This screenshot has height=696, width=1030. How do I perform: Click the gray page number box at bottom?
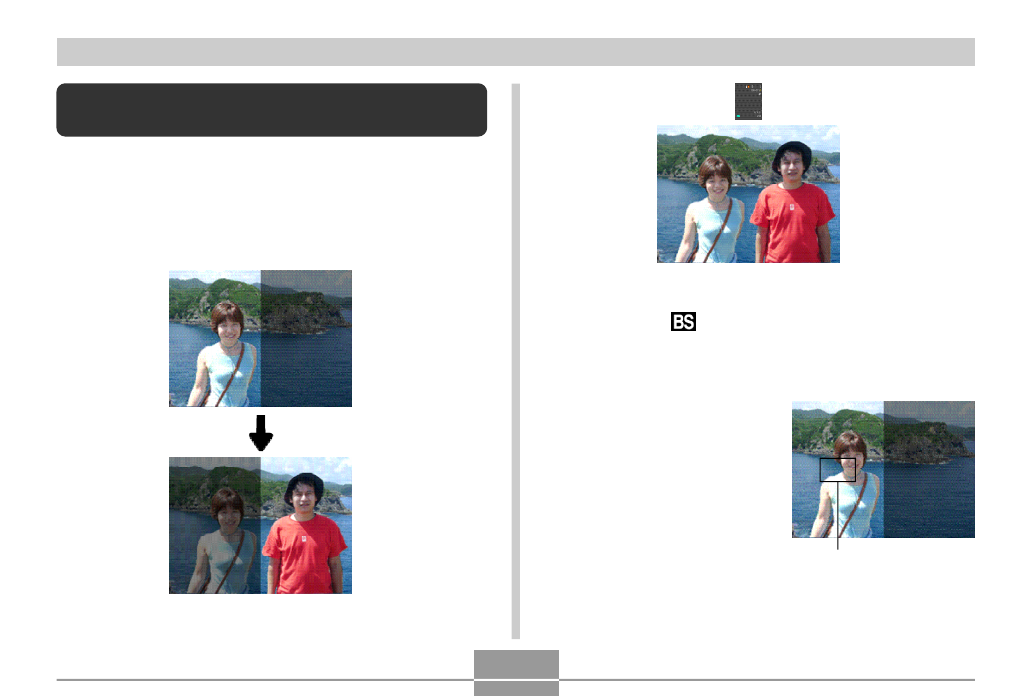click(x=516, y=673)
